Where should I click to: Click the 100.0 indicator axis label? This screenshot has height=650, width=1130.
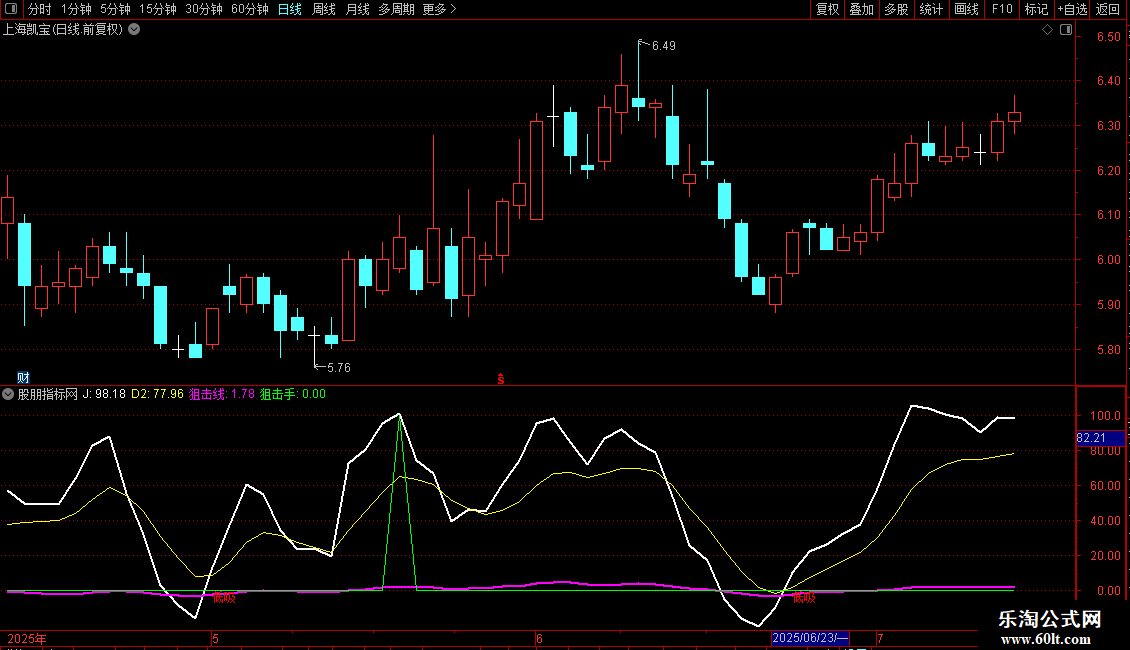1105,416
